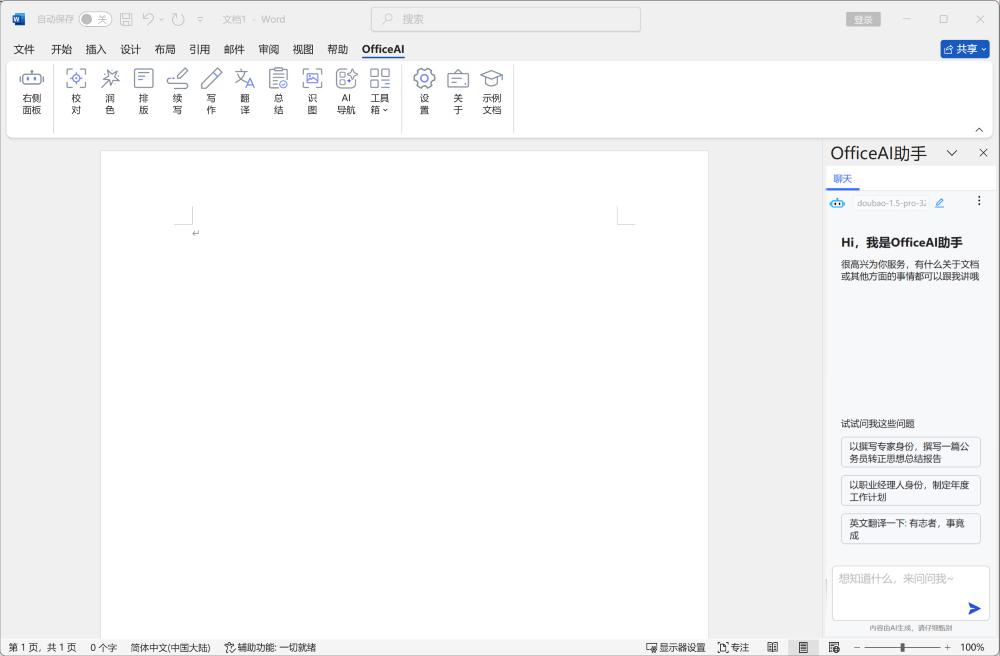This screenshot has height=656, width=1000.
Task: Click the zoom slider in status bar
Action: pyautogui.click(x=903, y=647)
